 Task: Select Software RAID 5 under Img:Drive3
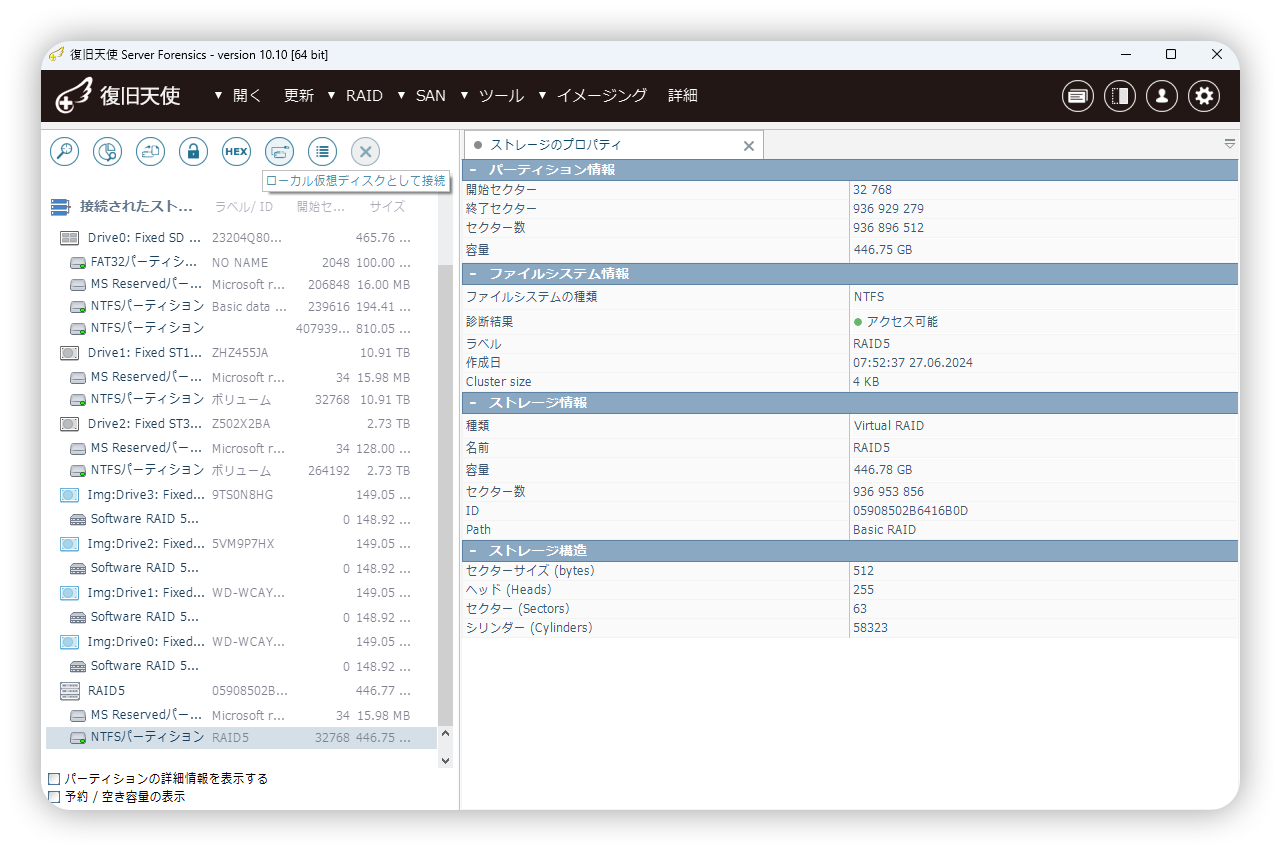point(241,519)
